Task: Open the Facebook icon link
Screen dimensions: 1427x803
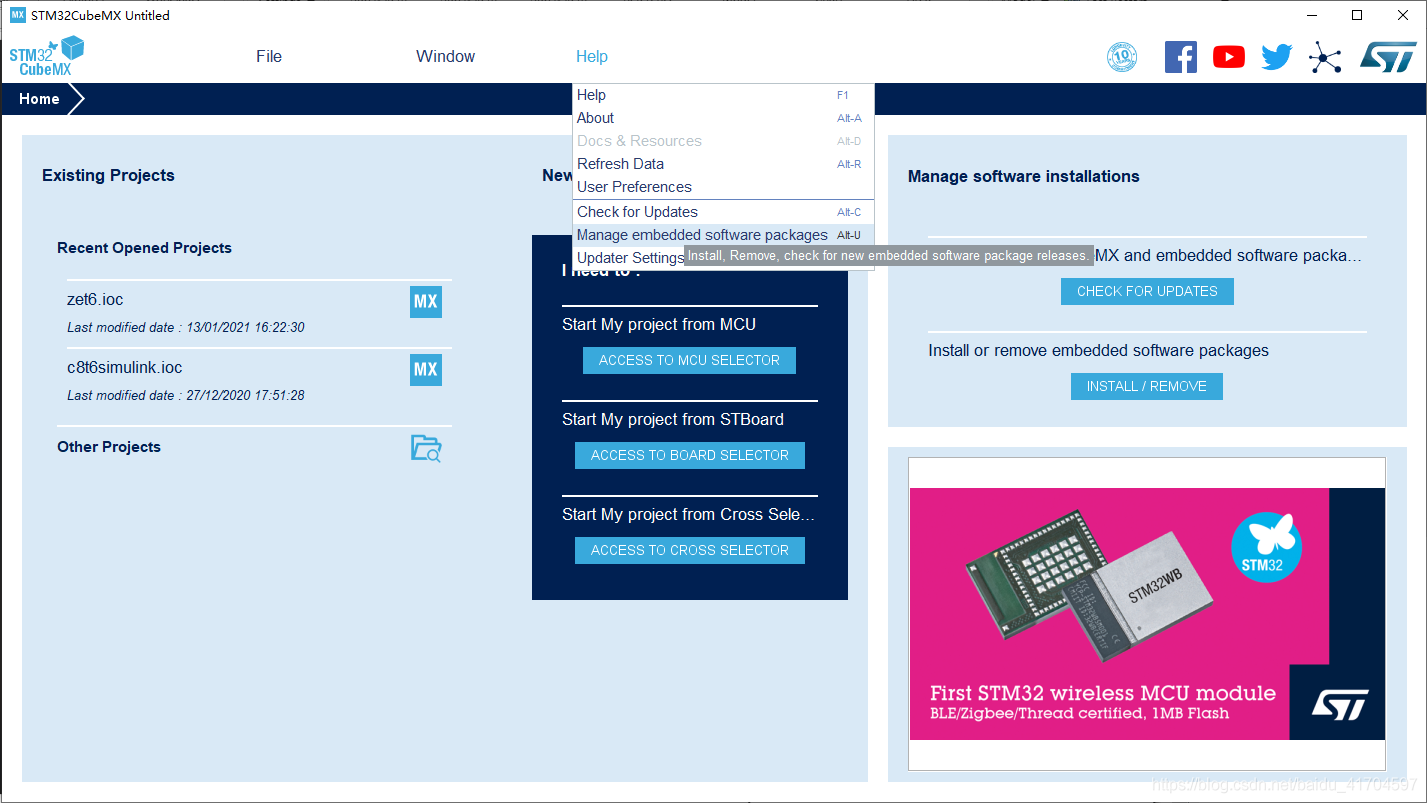Action: coord(1180,57)
